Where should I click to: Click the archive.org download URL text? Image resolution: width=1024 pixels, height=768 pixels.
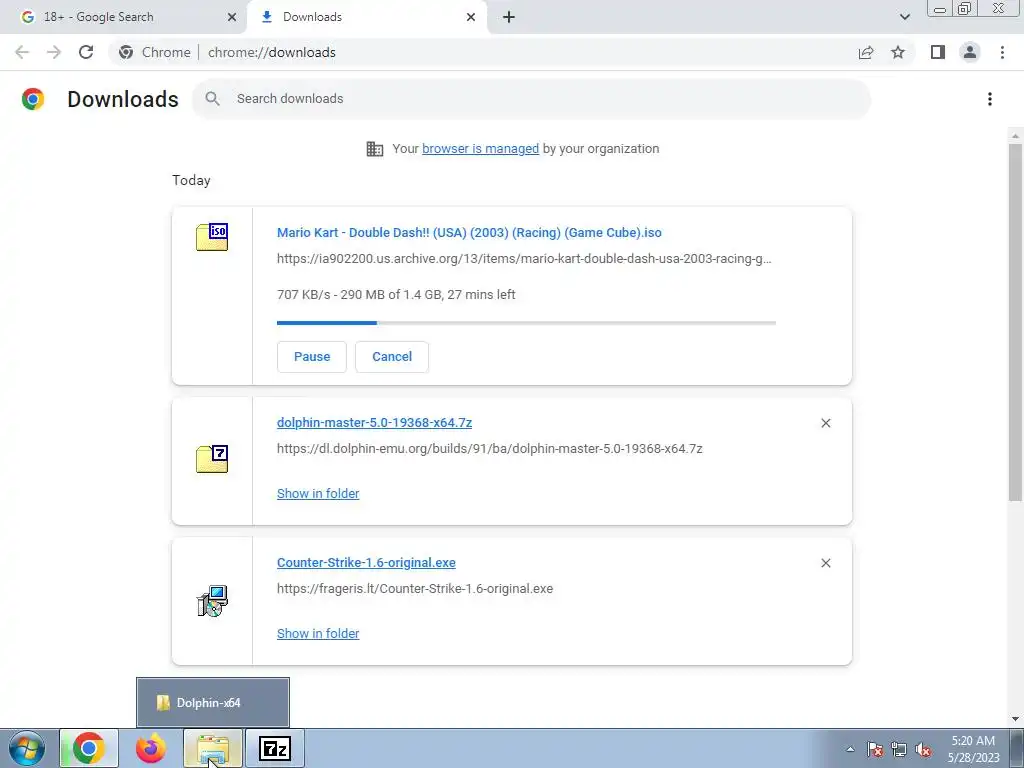click(524, 259)
